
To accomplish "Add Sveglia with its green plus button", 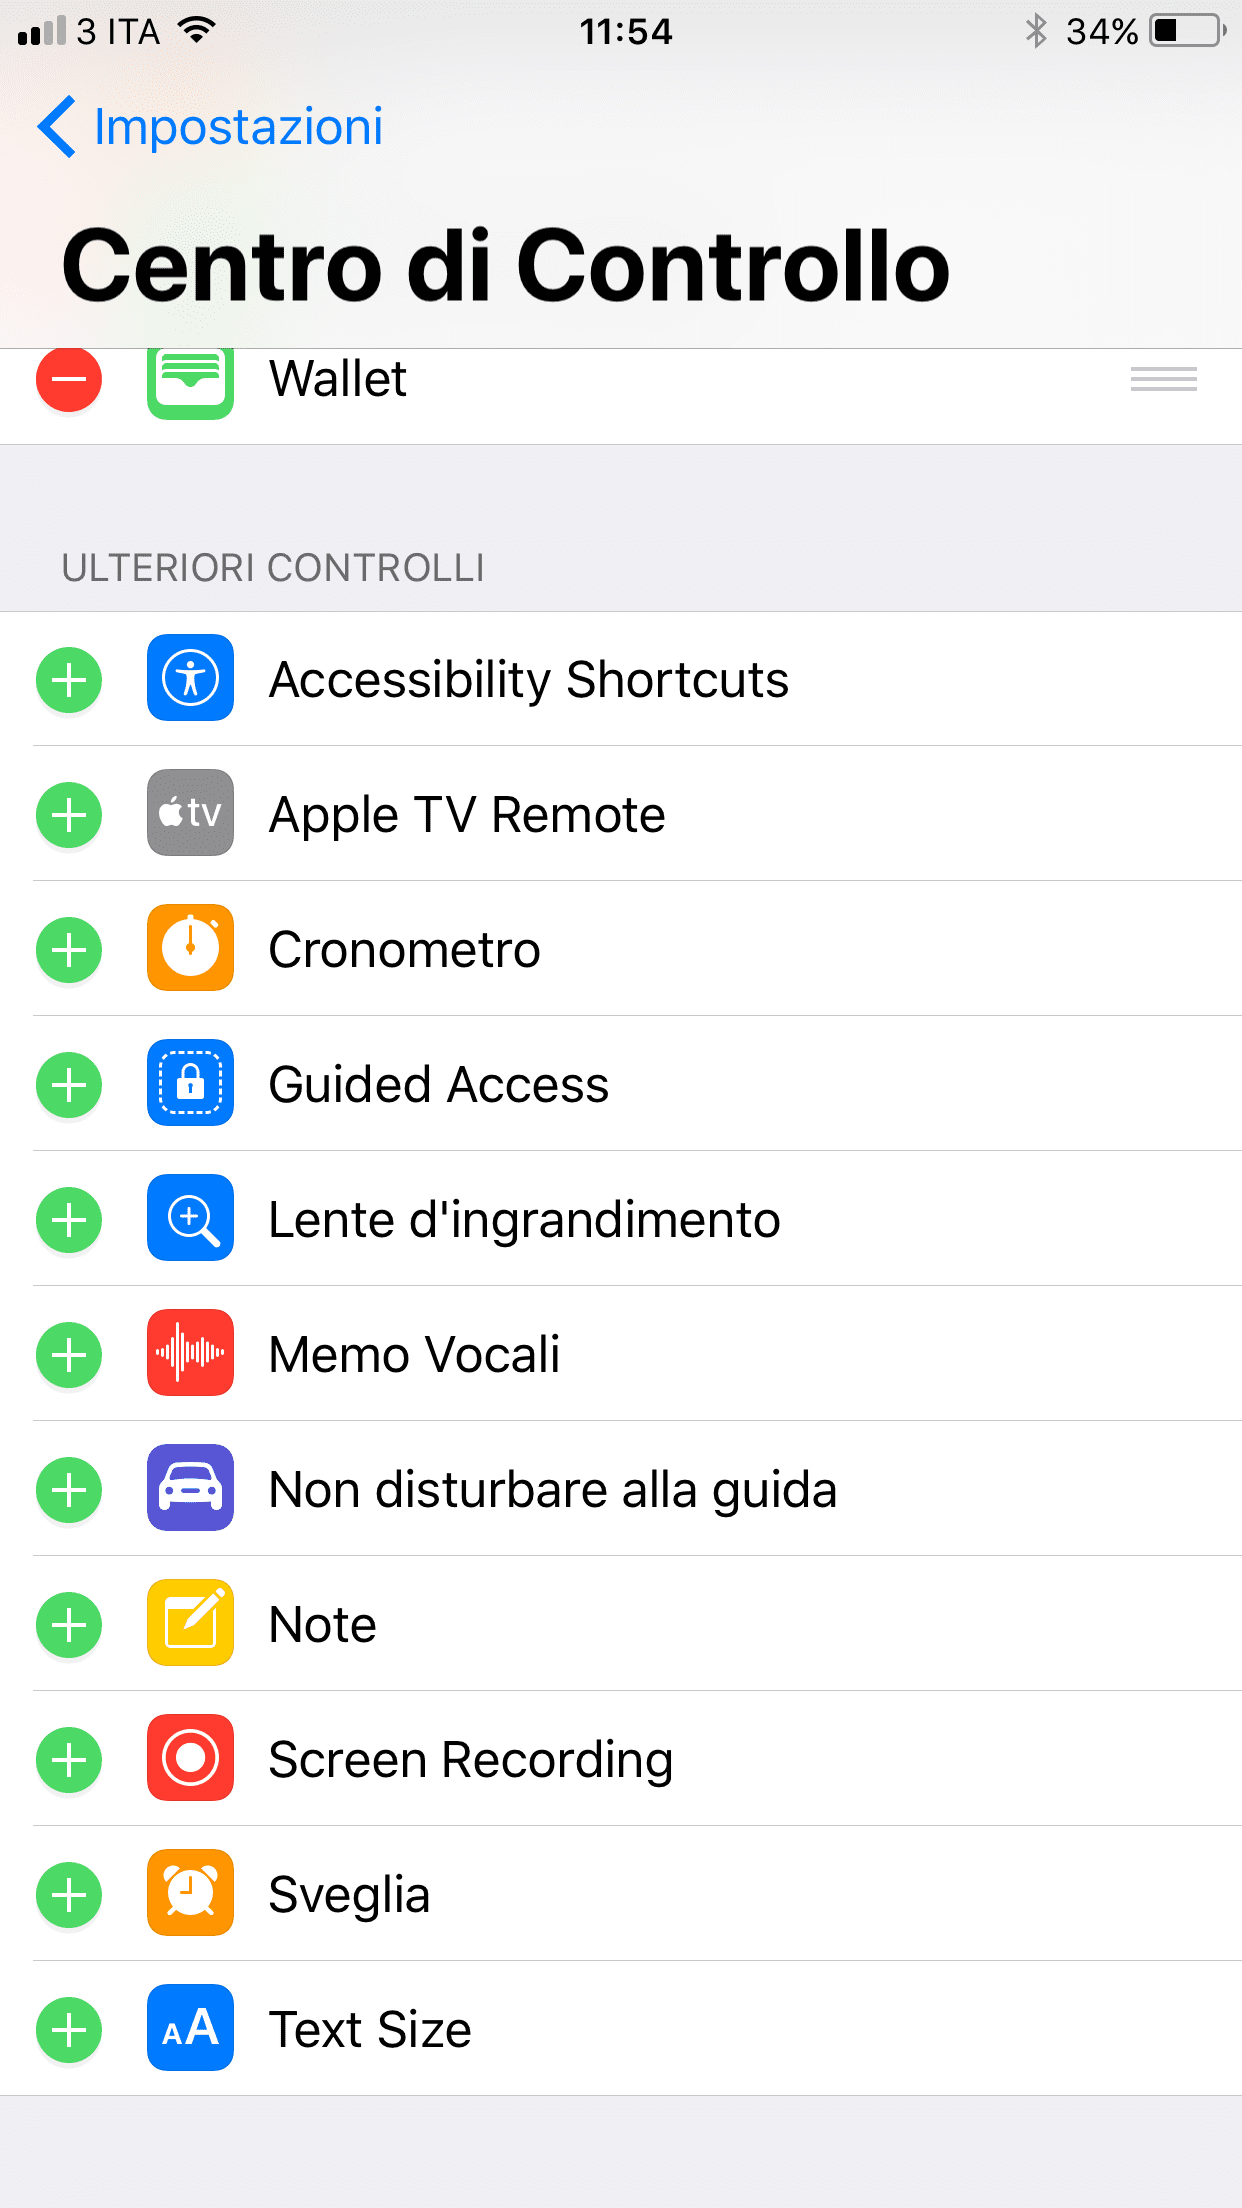I will [69, 1894].
